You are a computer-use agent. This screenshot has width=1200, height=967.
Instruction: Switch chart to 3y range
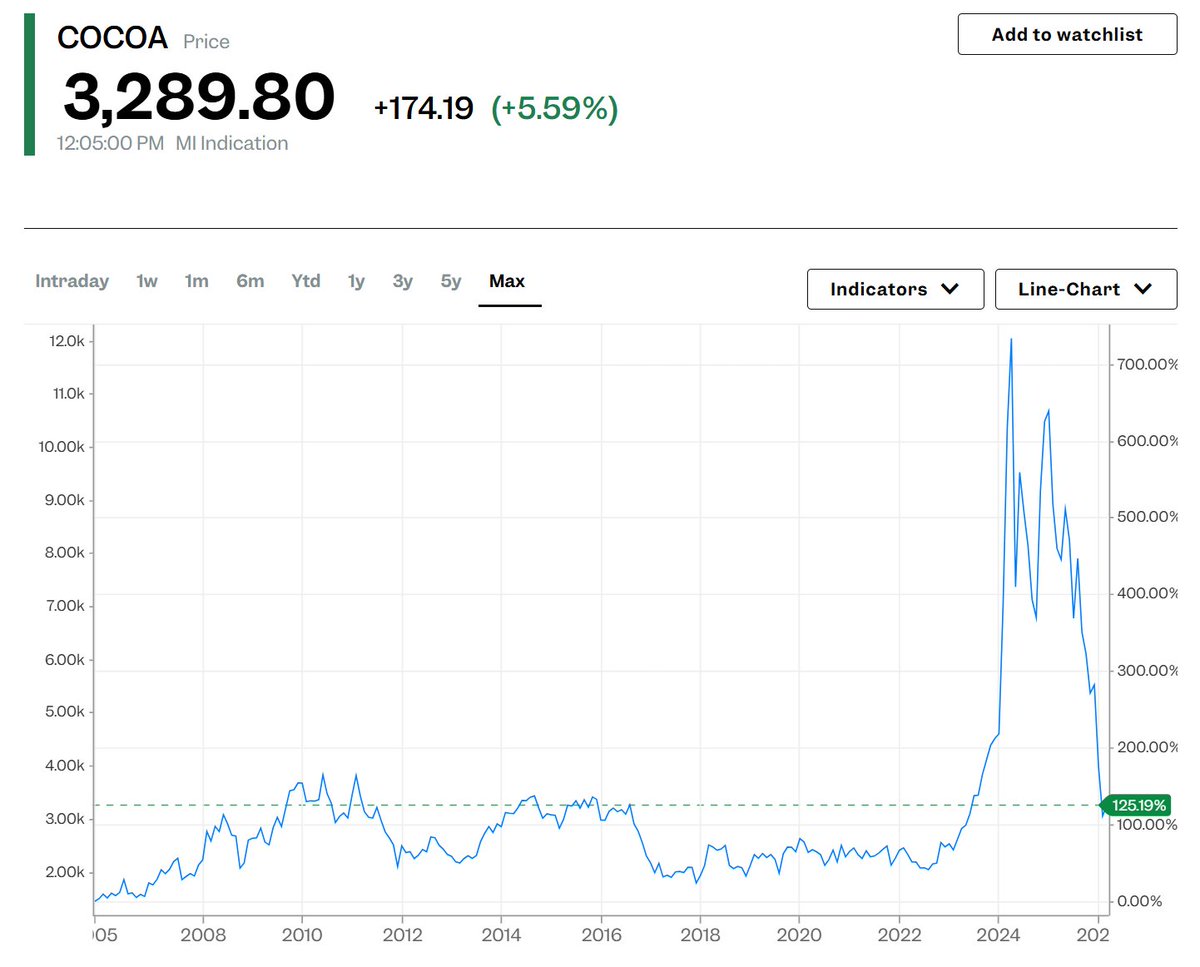(x=402, y=281)
